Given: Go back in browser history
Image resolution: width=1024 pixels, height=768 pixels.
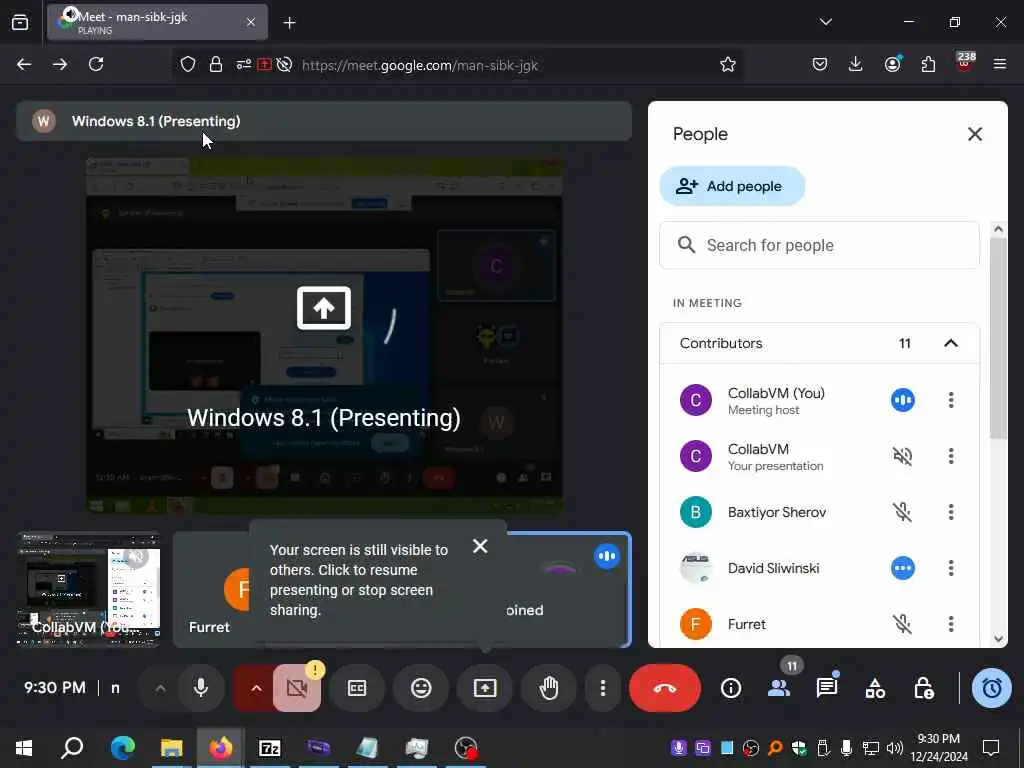Looking at the screenshot, I should pyautogui.click(x=24, y=64).
